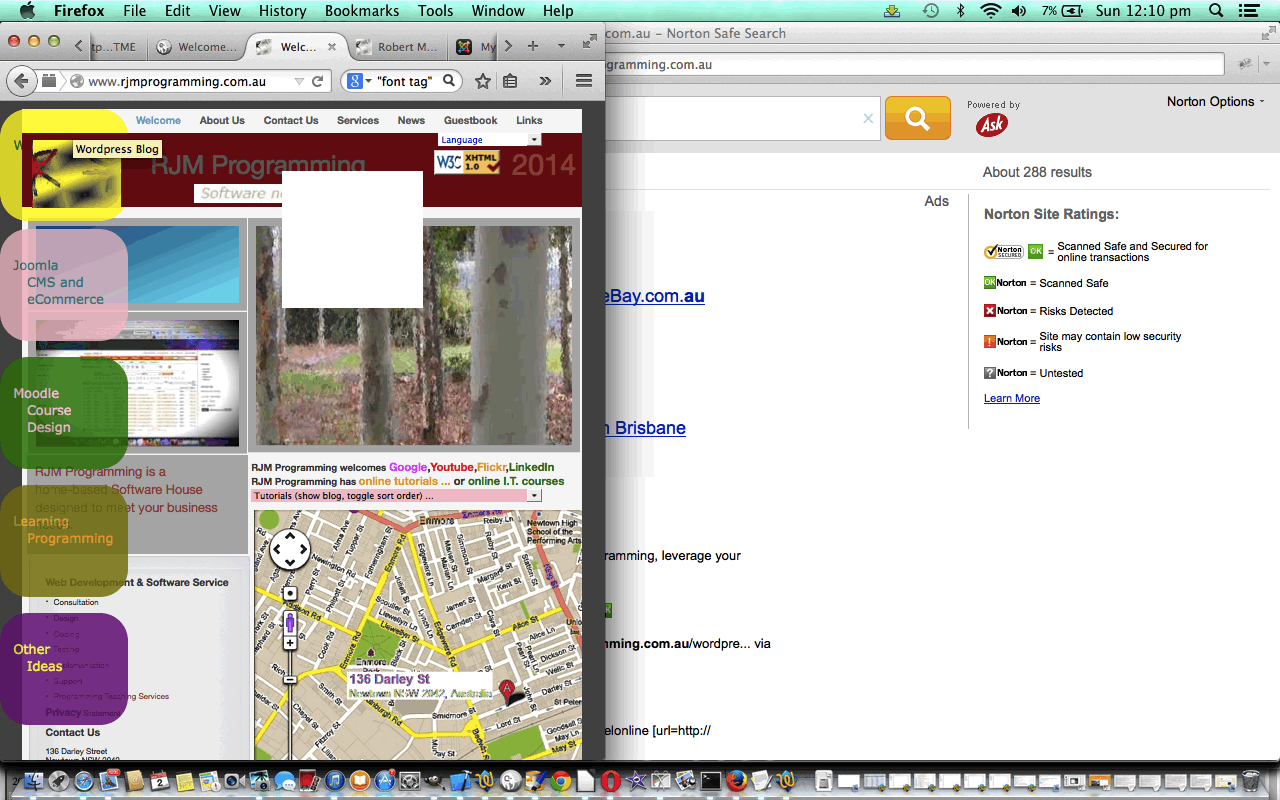Screen dimensions: 1280x800
Task: Submit the "font tag" search magnifier
Action: (449, 81)
